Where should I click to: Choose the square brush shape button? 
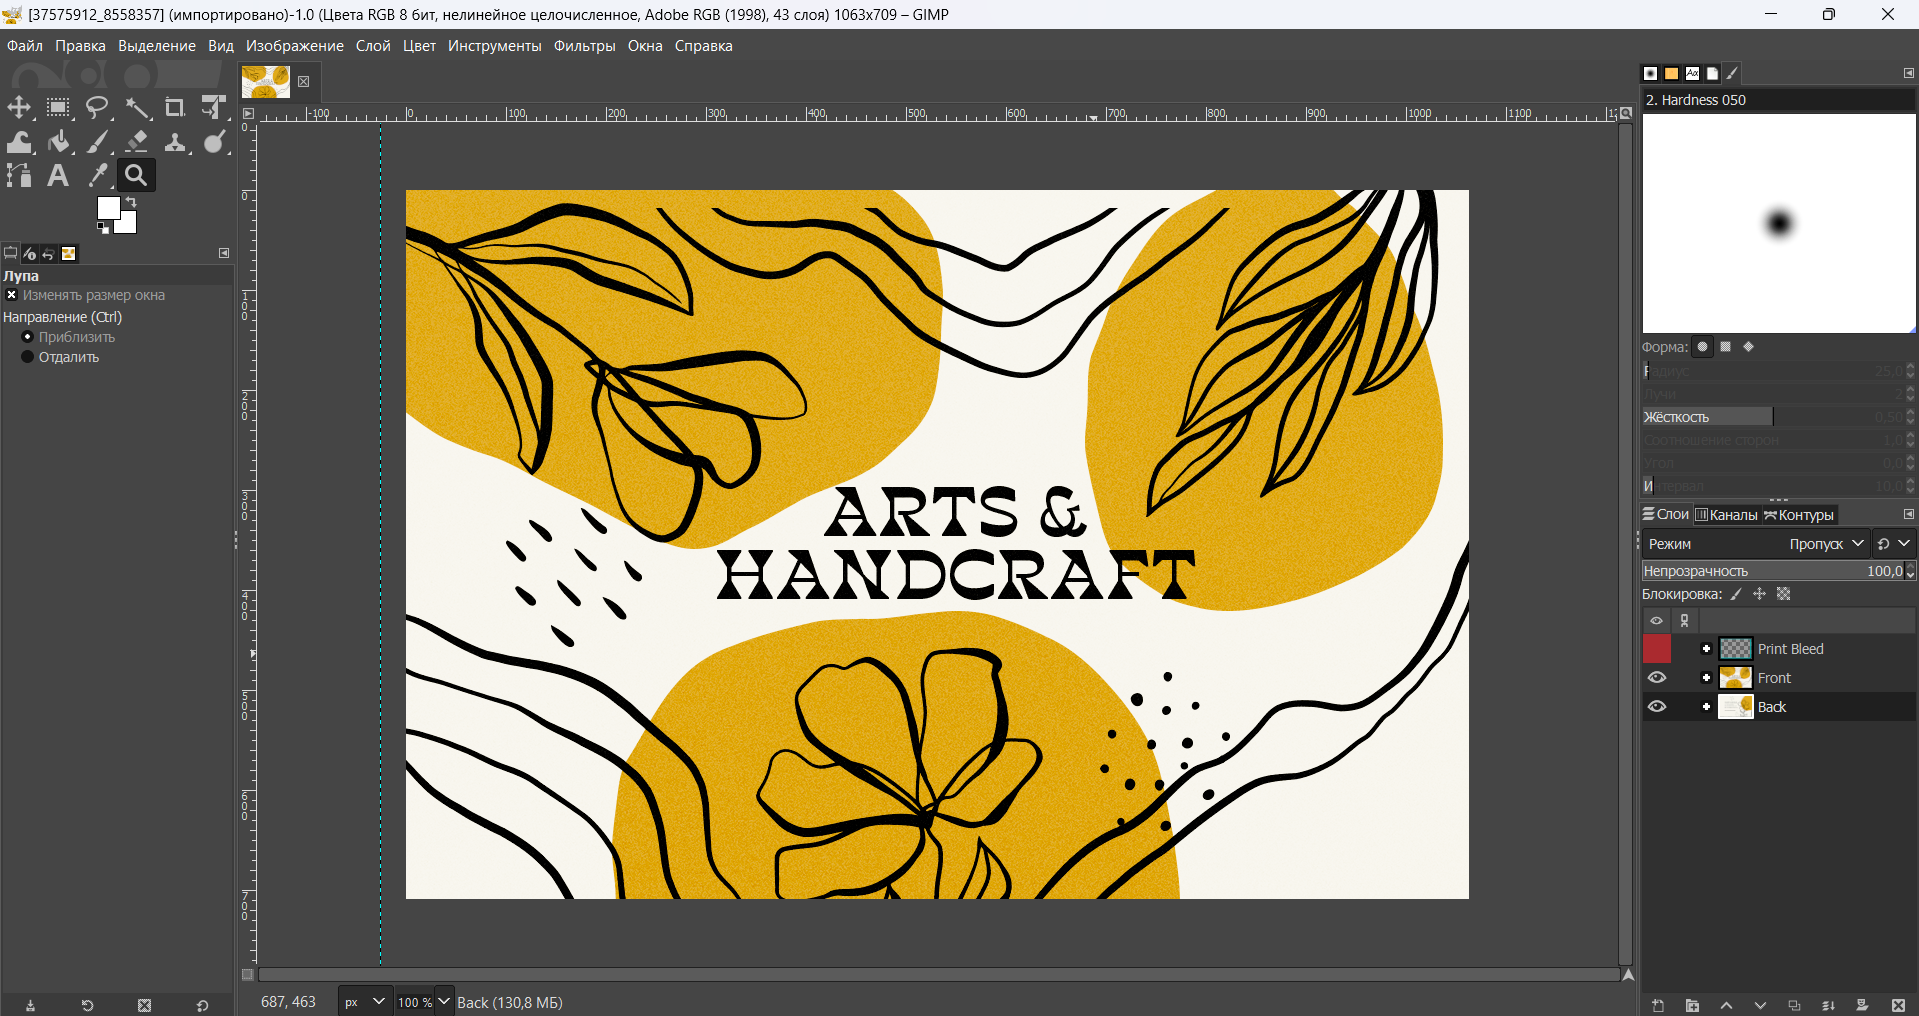[x=1725, y=347]
